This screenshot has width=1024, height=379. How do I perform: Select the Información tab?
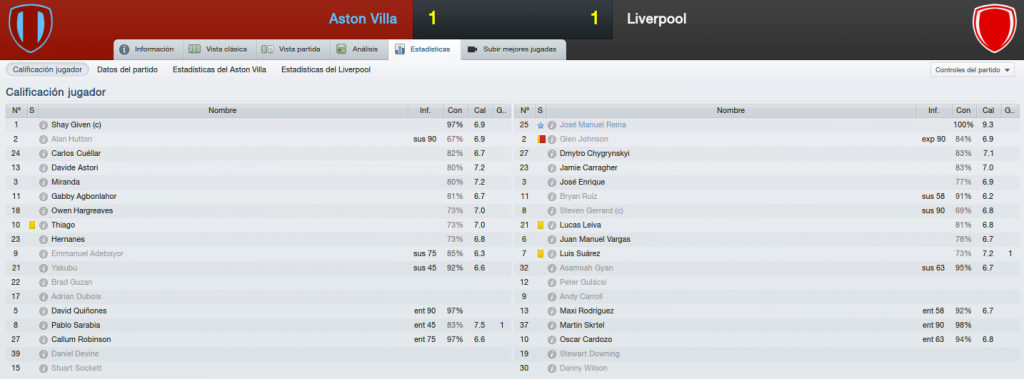tap(147, 49)
